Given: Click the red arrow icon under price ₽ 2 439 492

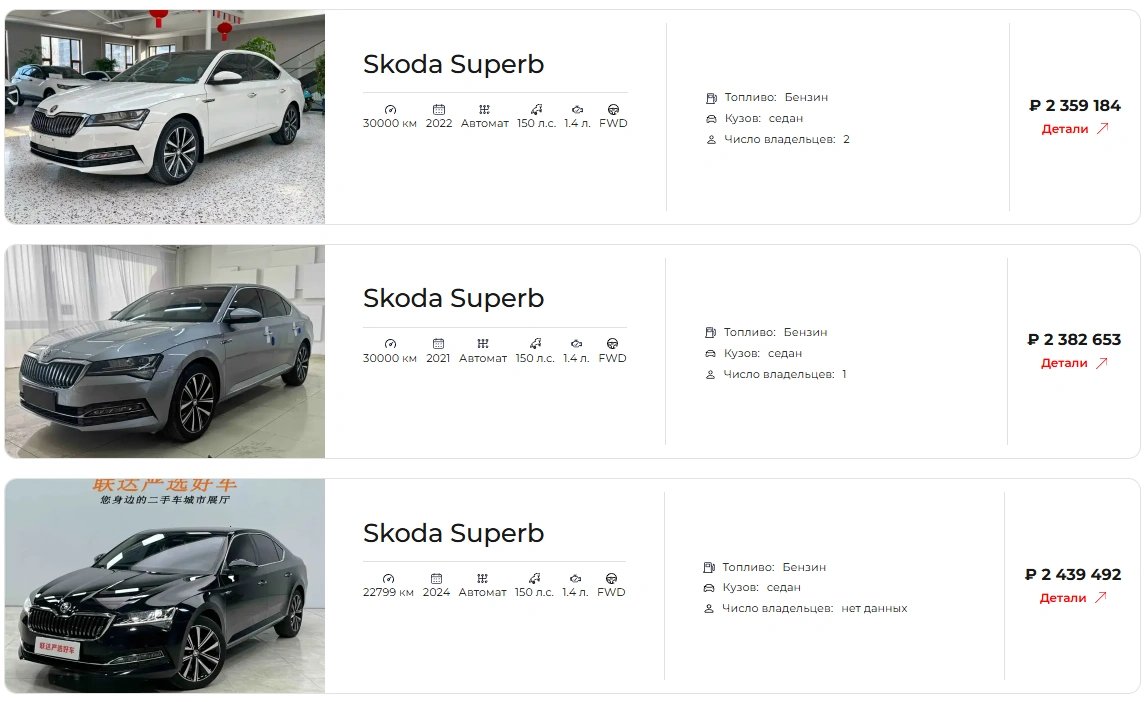Looking at the screenshot, I should point(1100,597).
